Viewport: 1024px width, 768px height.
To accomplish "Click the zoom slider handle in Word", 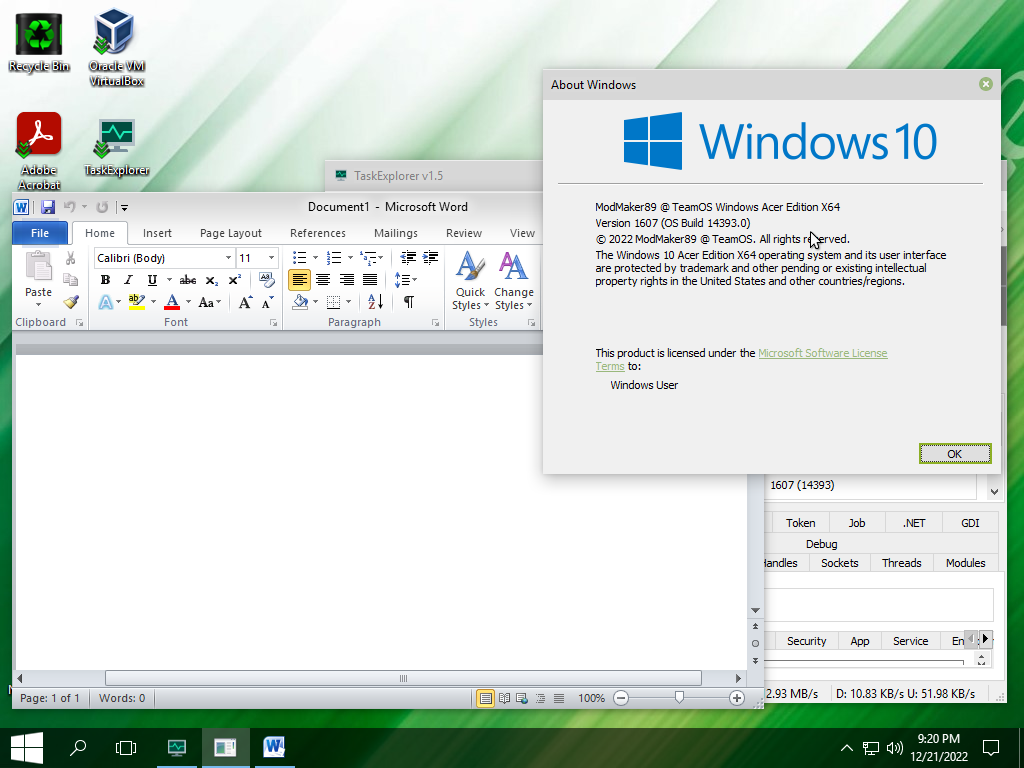I will [679, 697].
